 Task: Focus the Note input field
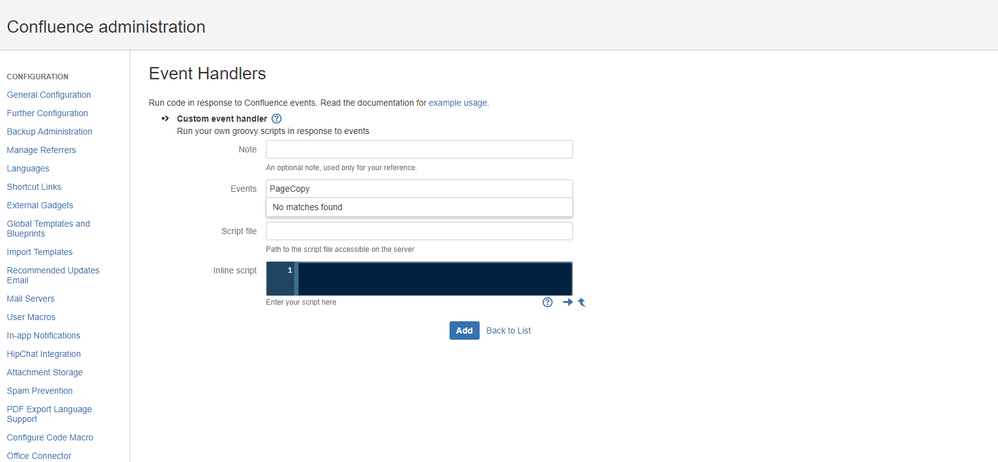tap(419, 150)
